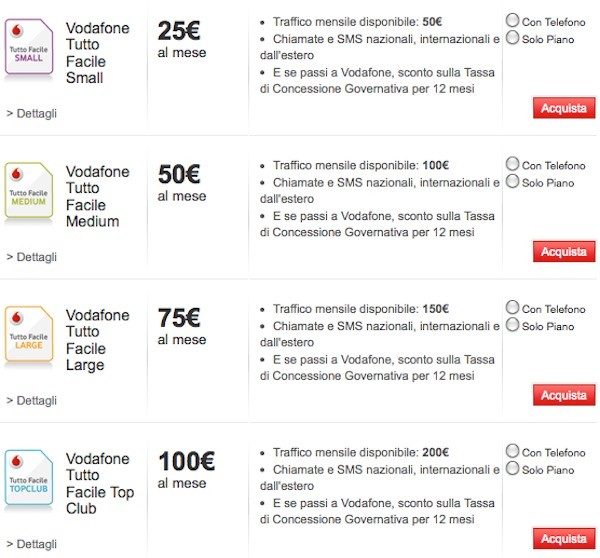Screen dimensions: 600x558
Task: Show Dettagli for the Top Club plan
Action: pos(31,544)
